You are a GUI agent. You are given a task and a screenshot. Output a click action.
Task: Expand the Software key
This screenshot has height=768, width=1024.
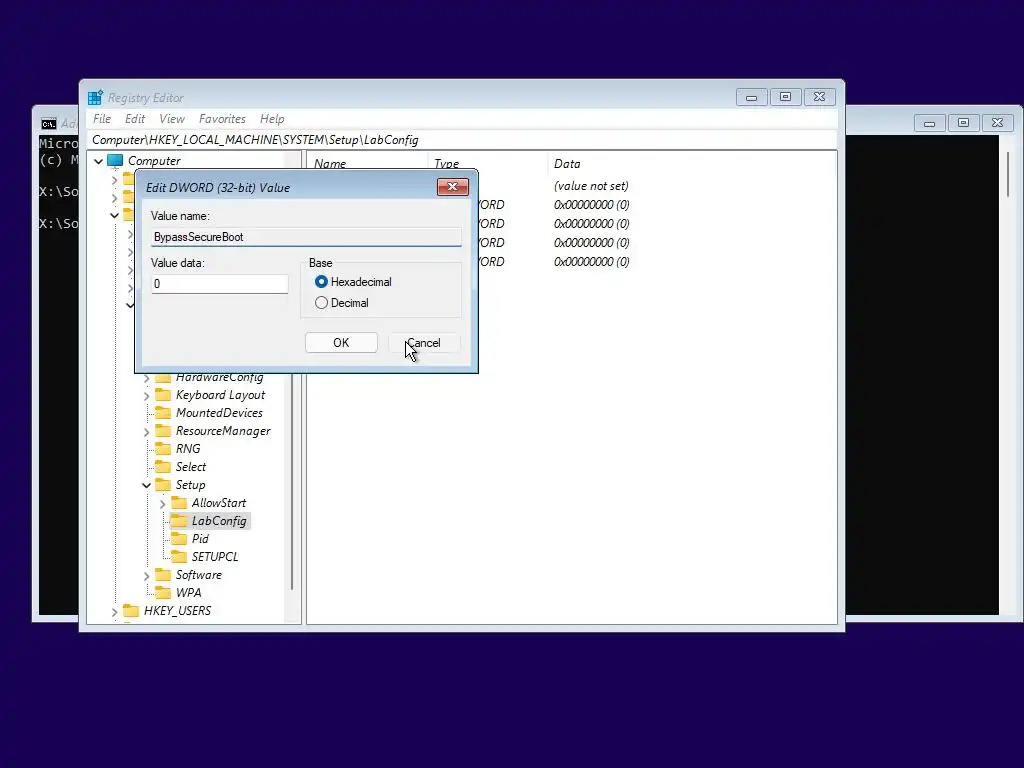146,575
